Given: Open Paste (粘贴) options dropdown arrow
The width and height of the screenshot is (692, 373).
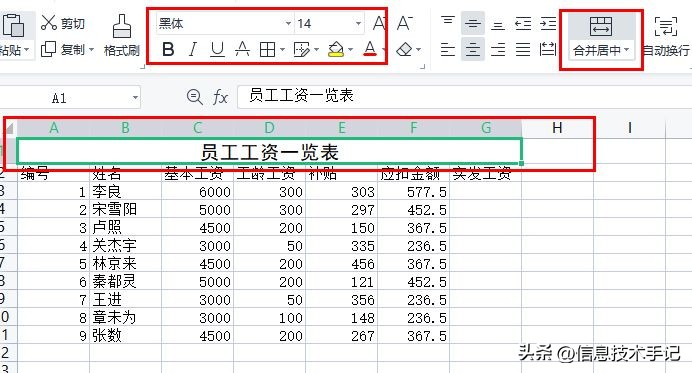Looking at the screenshot, I should (x=26, y=50).
